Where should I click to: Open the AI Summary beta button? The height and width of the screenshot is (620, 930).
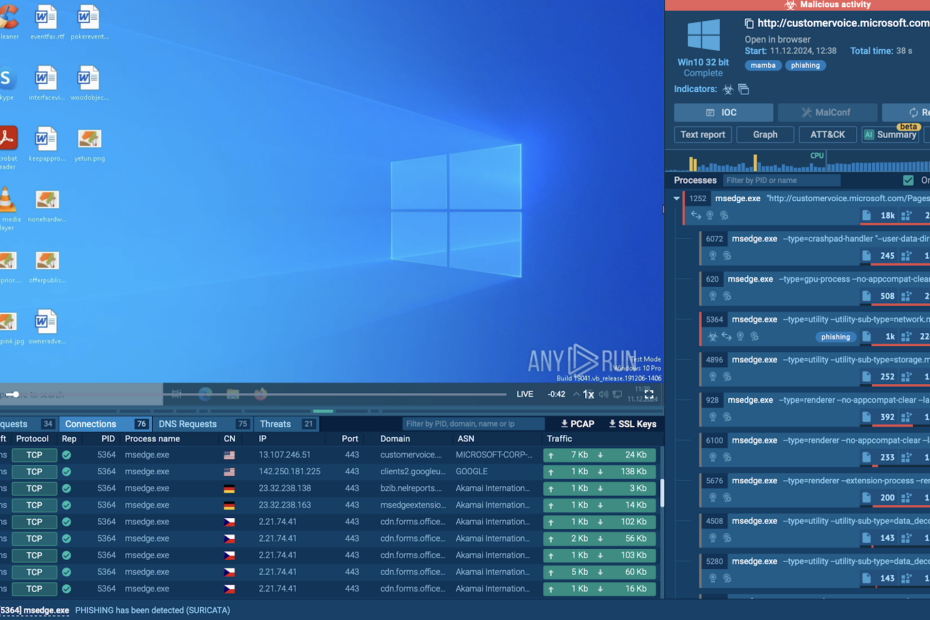tap(890, 135)
